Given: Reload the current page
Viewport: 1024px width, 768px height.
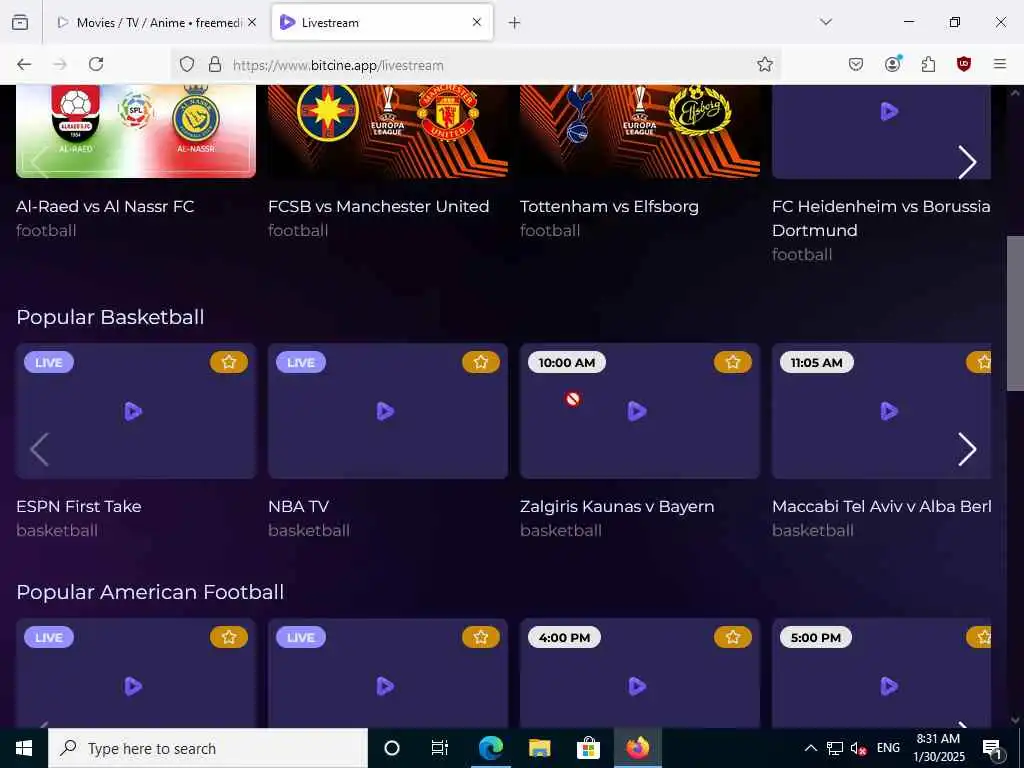Looking at the screenshot, I should pyautogui.click(x=96, y=64).
